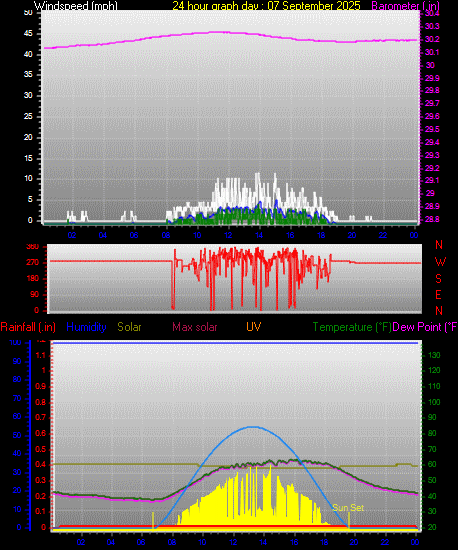Click the Solar legend label
Viewport: 458px width, 550px height.
click(x=129, y=327)
